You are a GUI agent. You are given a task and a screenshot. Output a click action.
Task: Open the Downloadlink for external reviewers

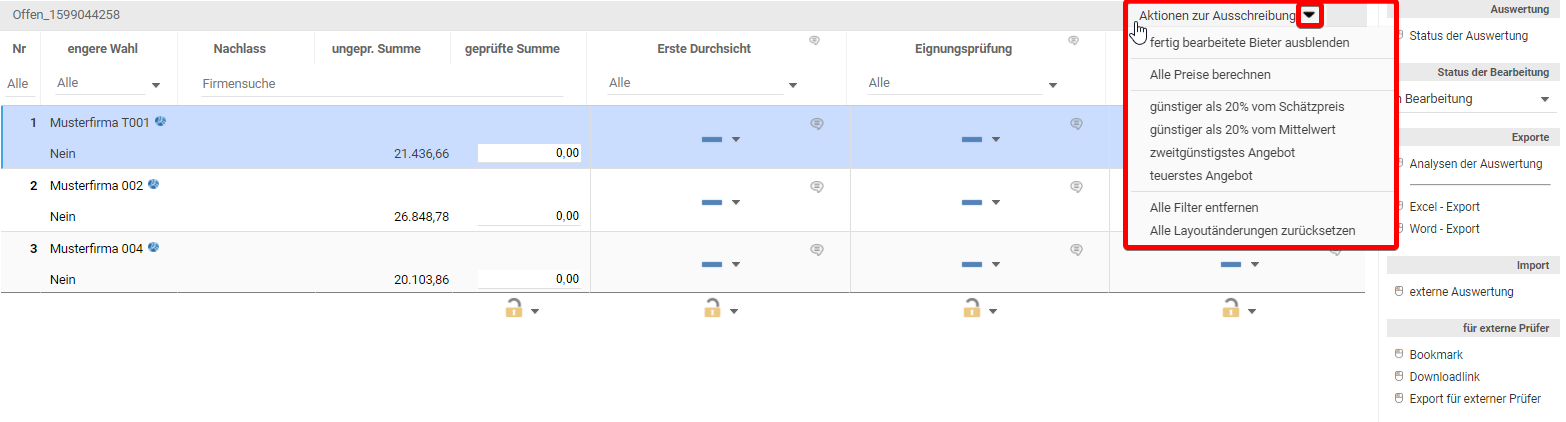coord(1444,377)
